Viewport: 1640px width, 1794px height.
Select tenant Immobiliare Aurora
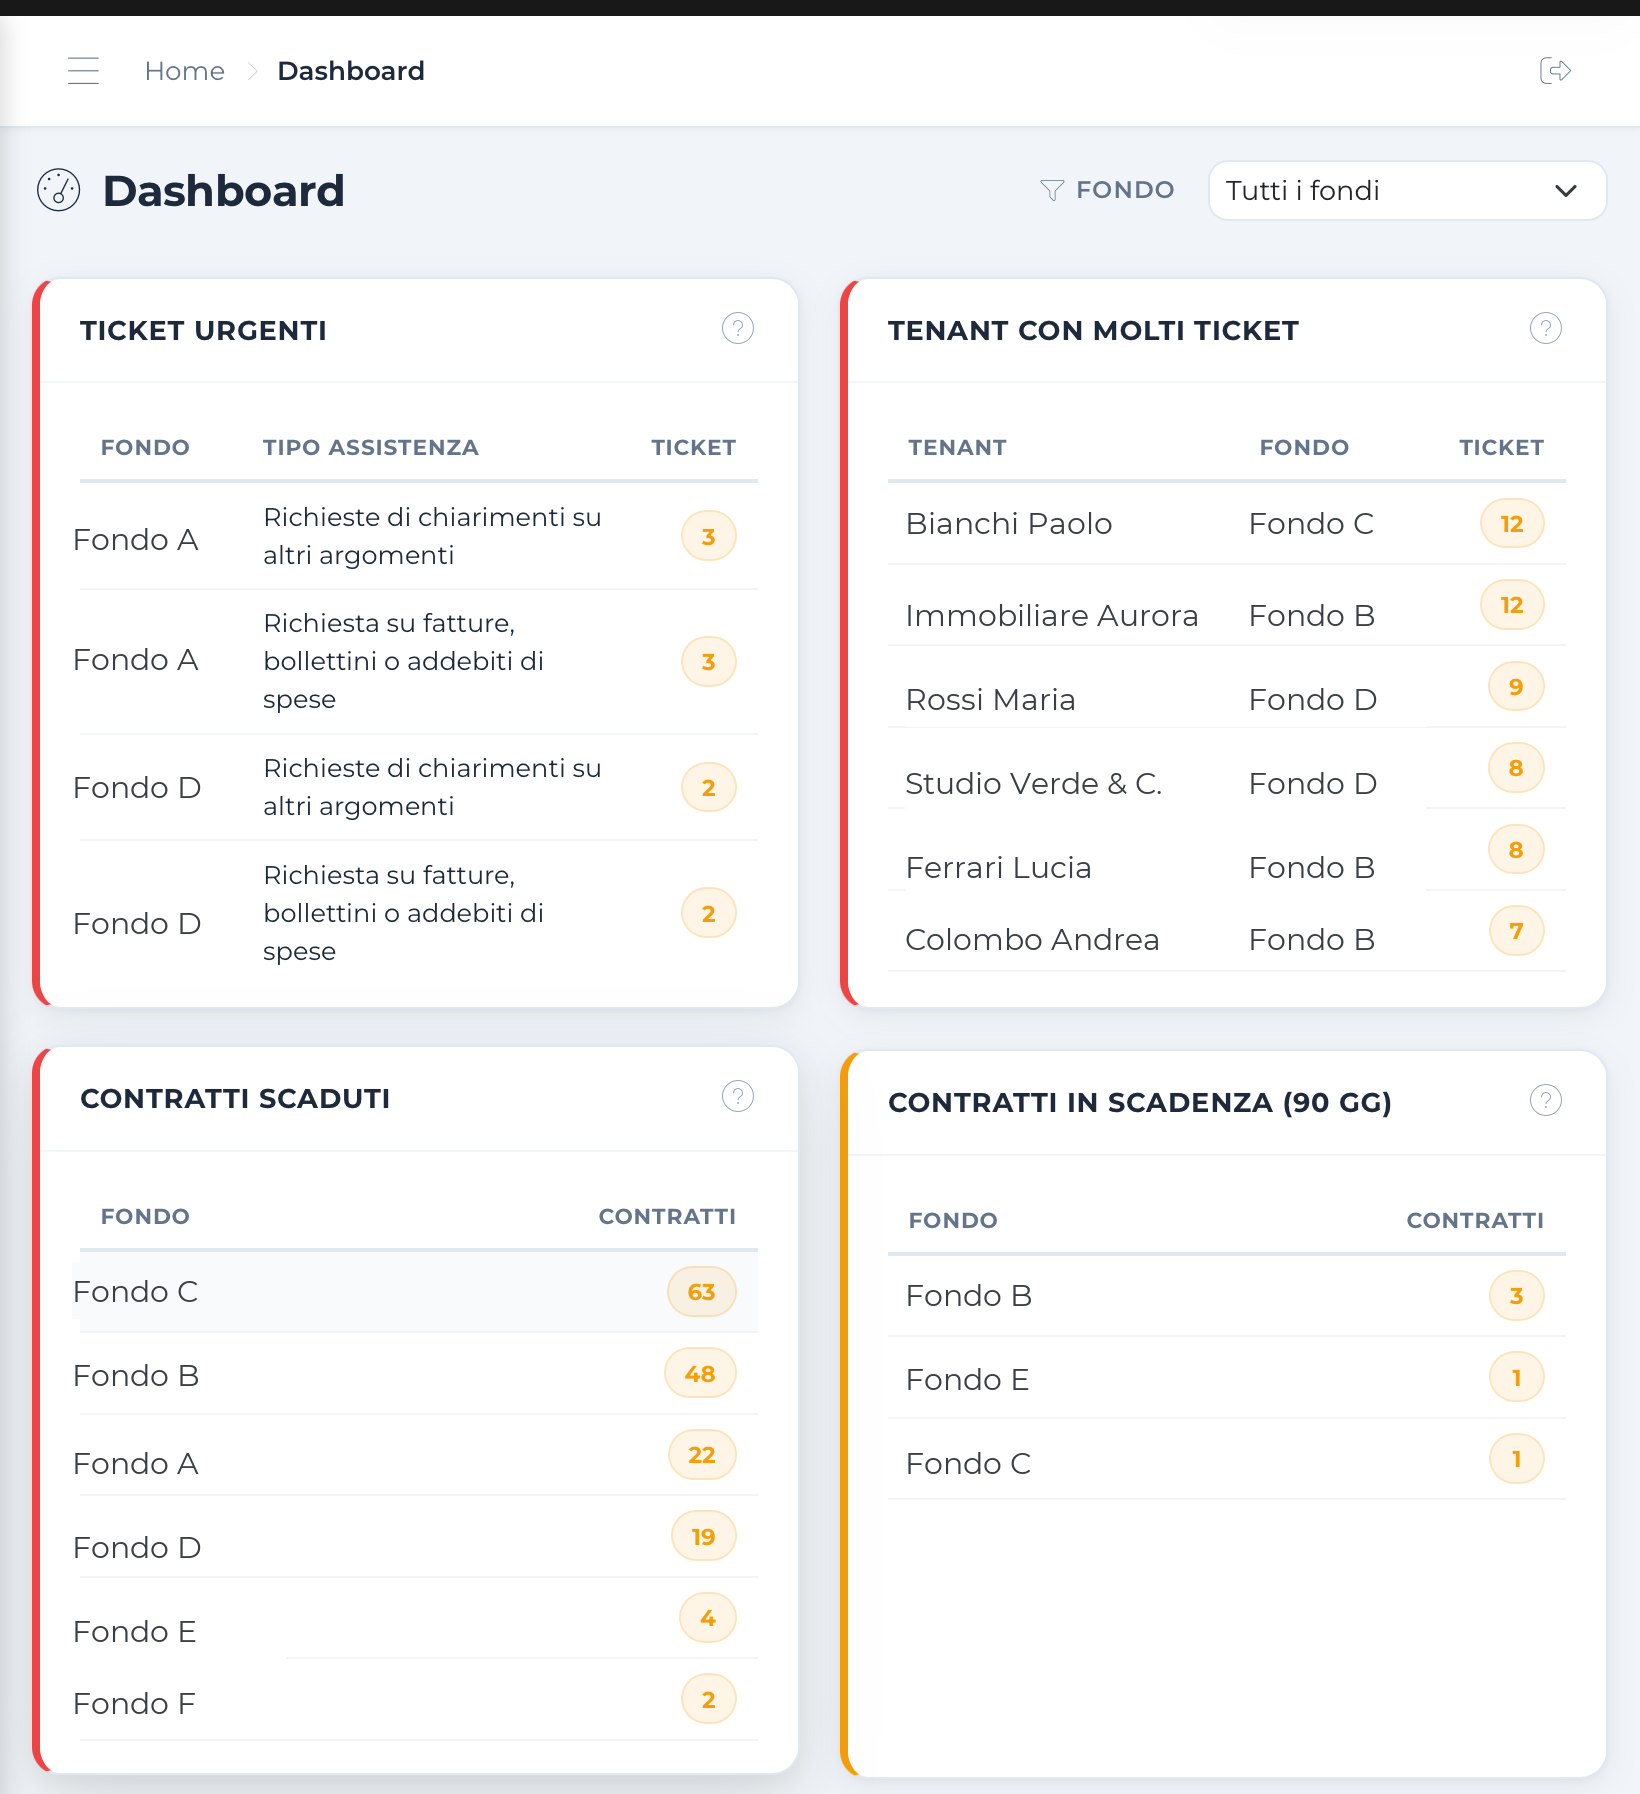(1052, 616)
